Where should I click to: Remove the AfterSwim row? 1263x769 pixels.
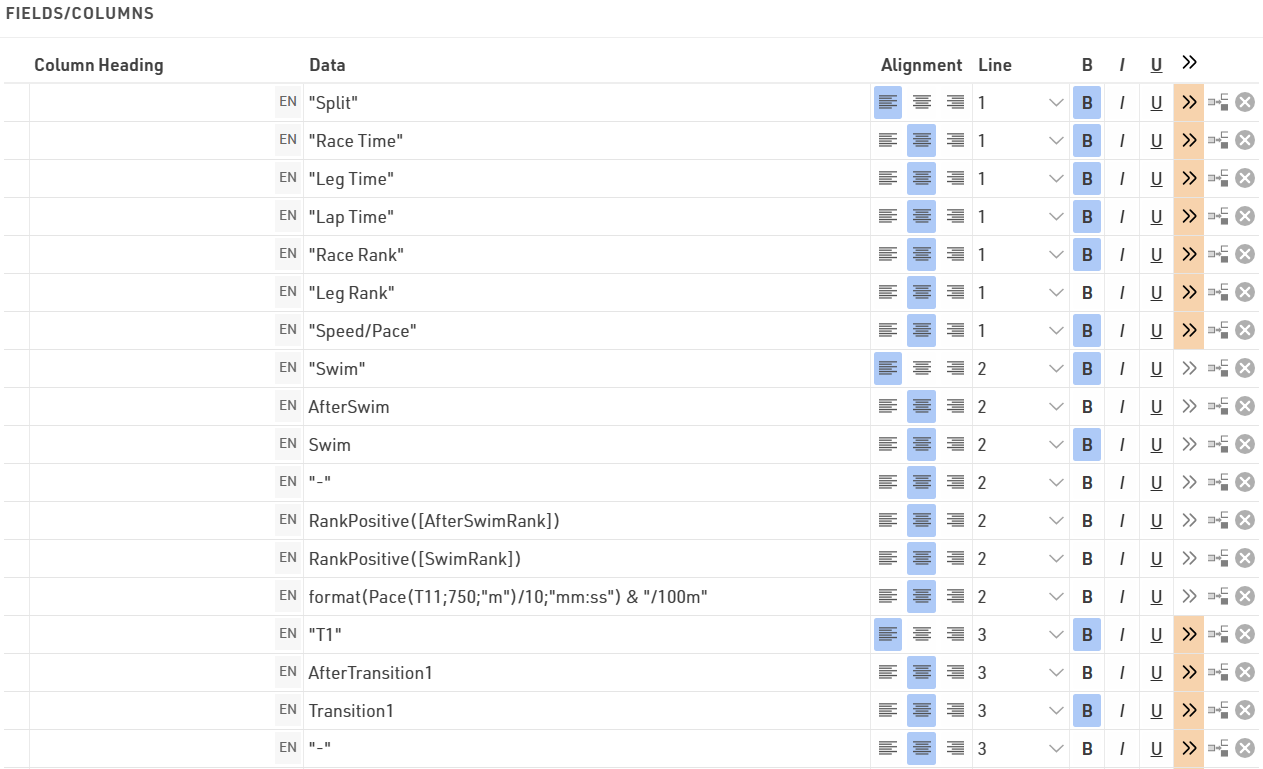pos(1244,406)
